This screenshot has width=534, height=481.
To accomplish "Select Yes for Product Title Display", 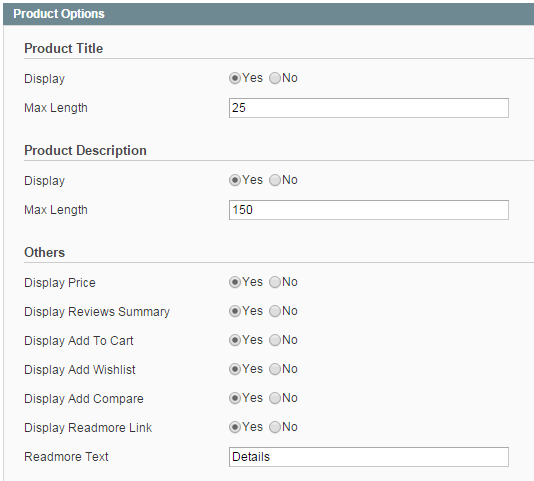I will (x=235, y=78).
